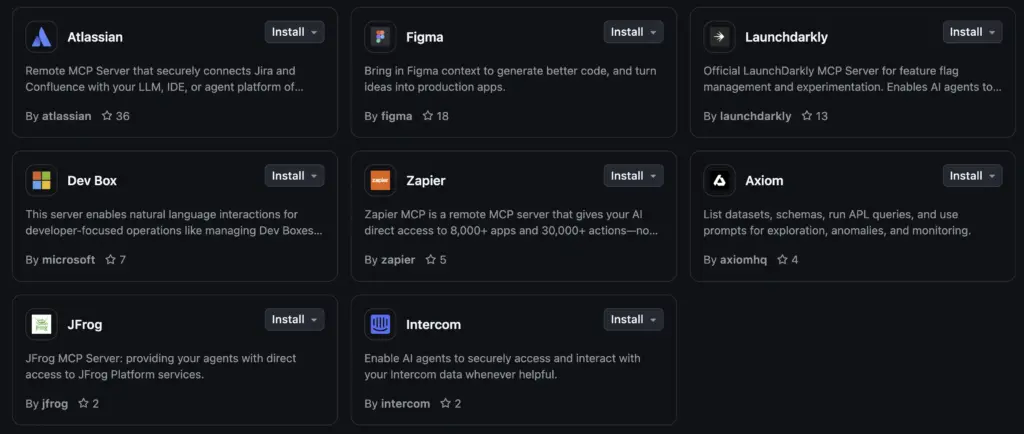Open the atlassian author link

click(68, 116)
